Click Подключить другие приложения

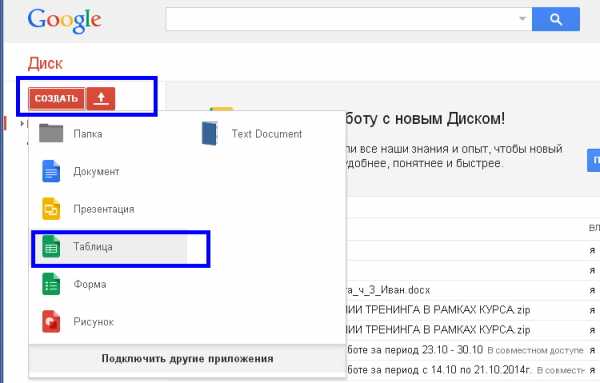187,359
